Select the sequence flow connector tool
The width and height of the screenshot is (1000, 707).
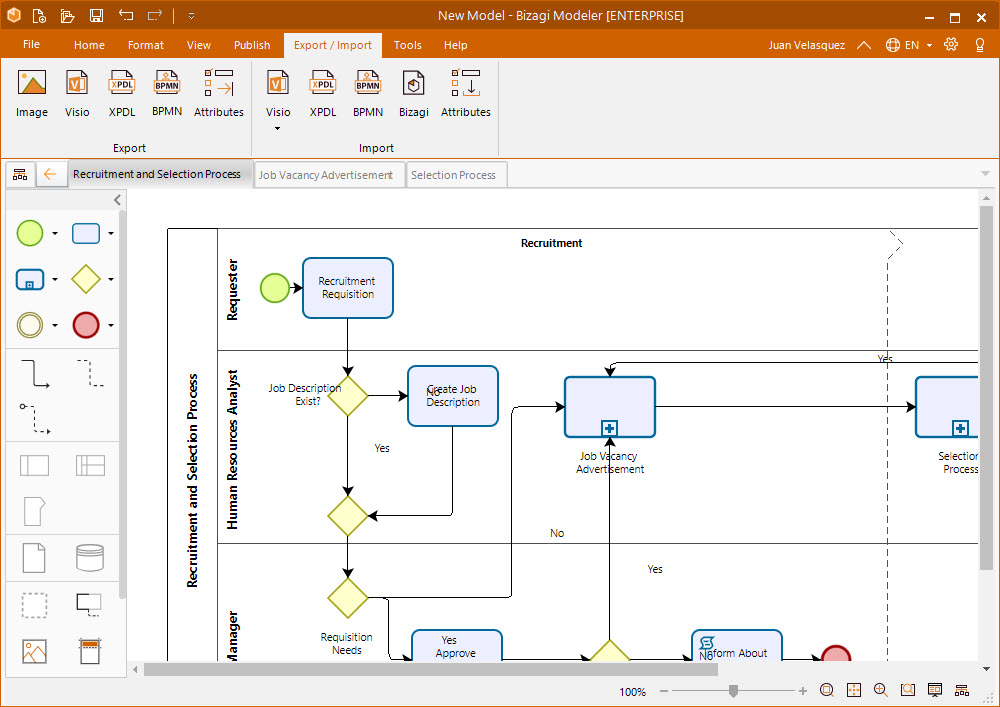tap(35, 374)
